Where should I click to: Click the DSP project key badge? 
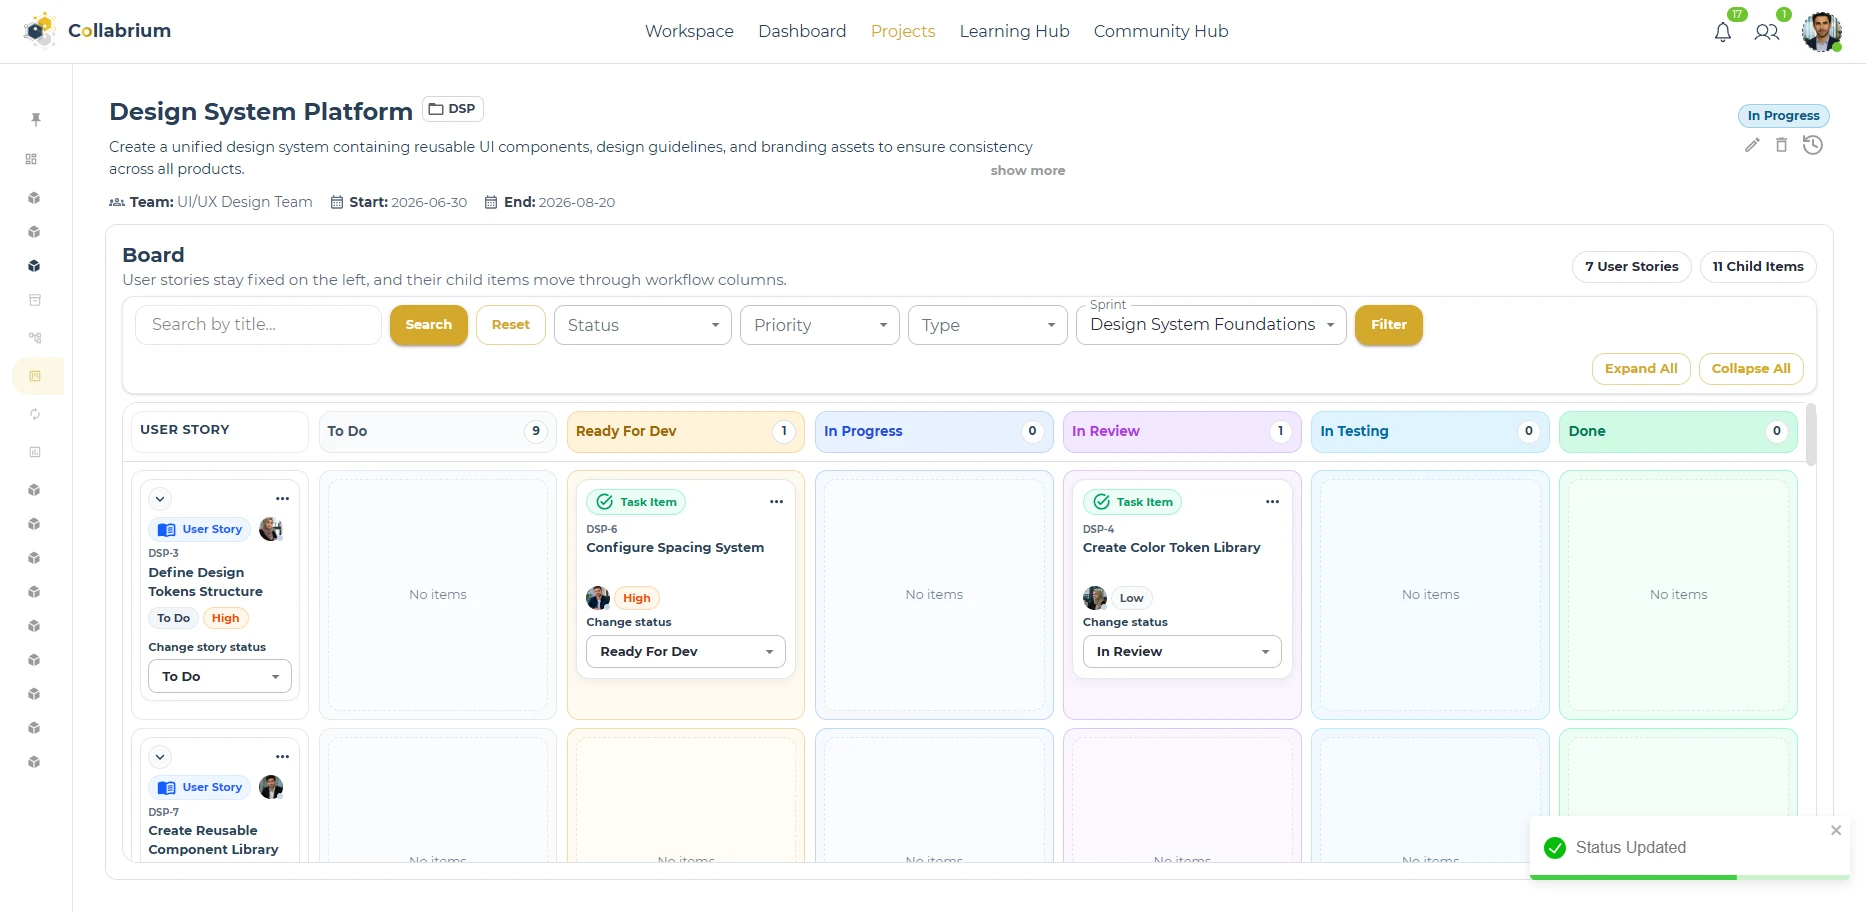pyautogui.click(x=453, y=109)
